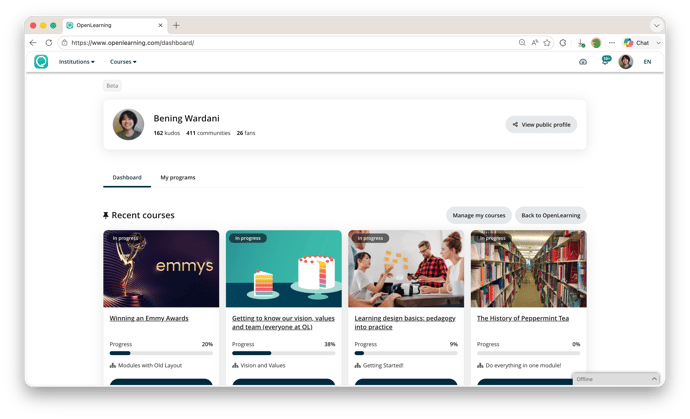The image size is (690, 419).
Task: Click the Learning design basics progress bar
Action: tap(405, 353)
